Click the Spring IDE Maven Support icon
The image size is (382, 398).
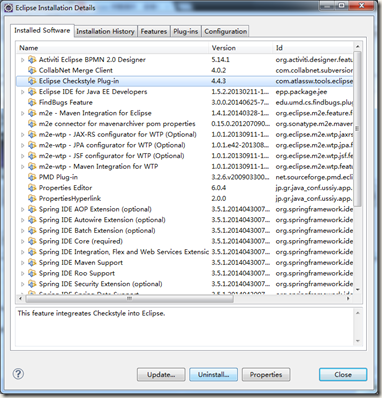(x=32, y=262)
